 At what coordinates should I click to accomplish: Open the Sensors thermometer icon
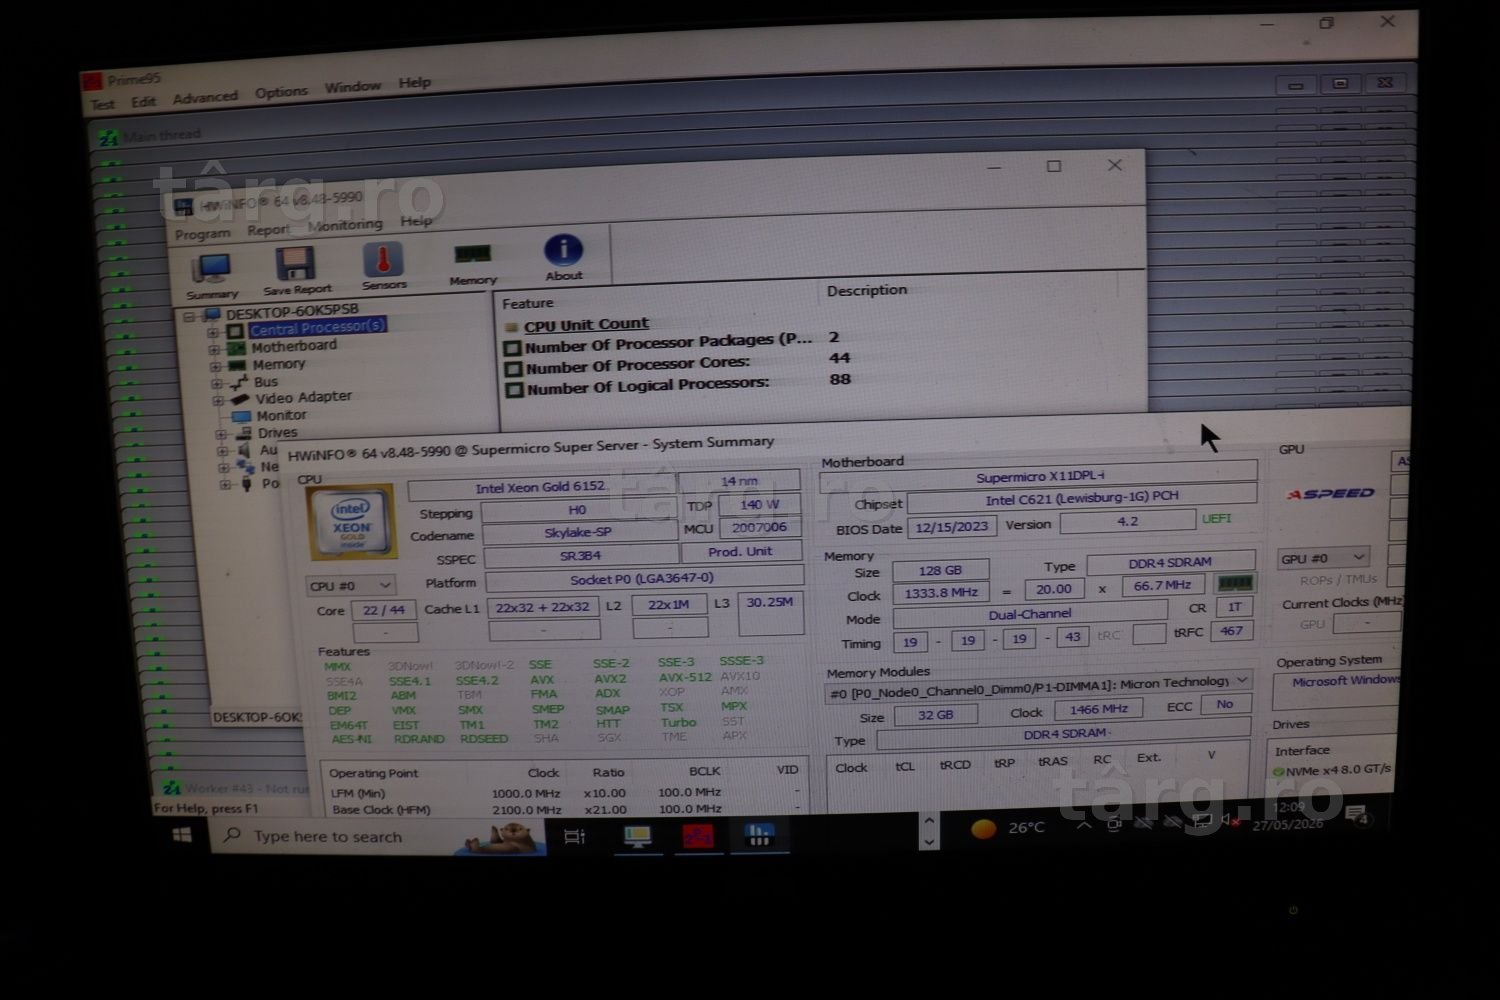[383, 260]
